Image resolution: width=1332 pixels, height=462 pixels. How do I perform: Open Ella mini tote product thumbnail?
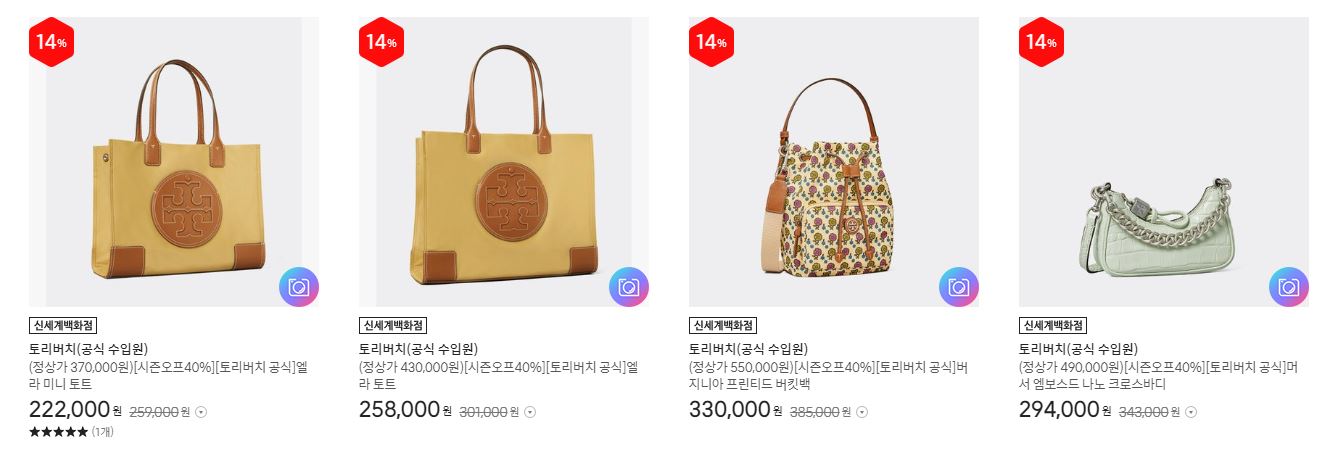(174, 162)
